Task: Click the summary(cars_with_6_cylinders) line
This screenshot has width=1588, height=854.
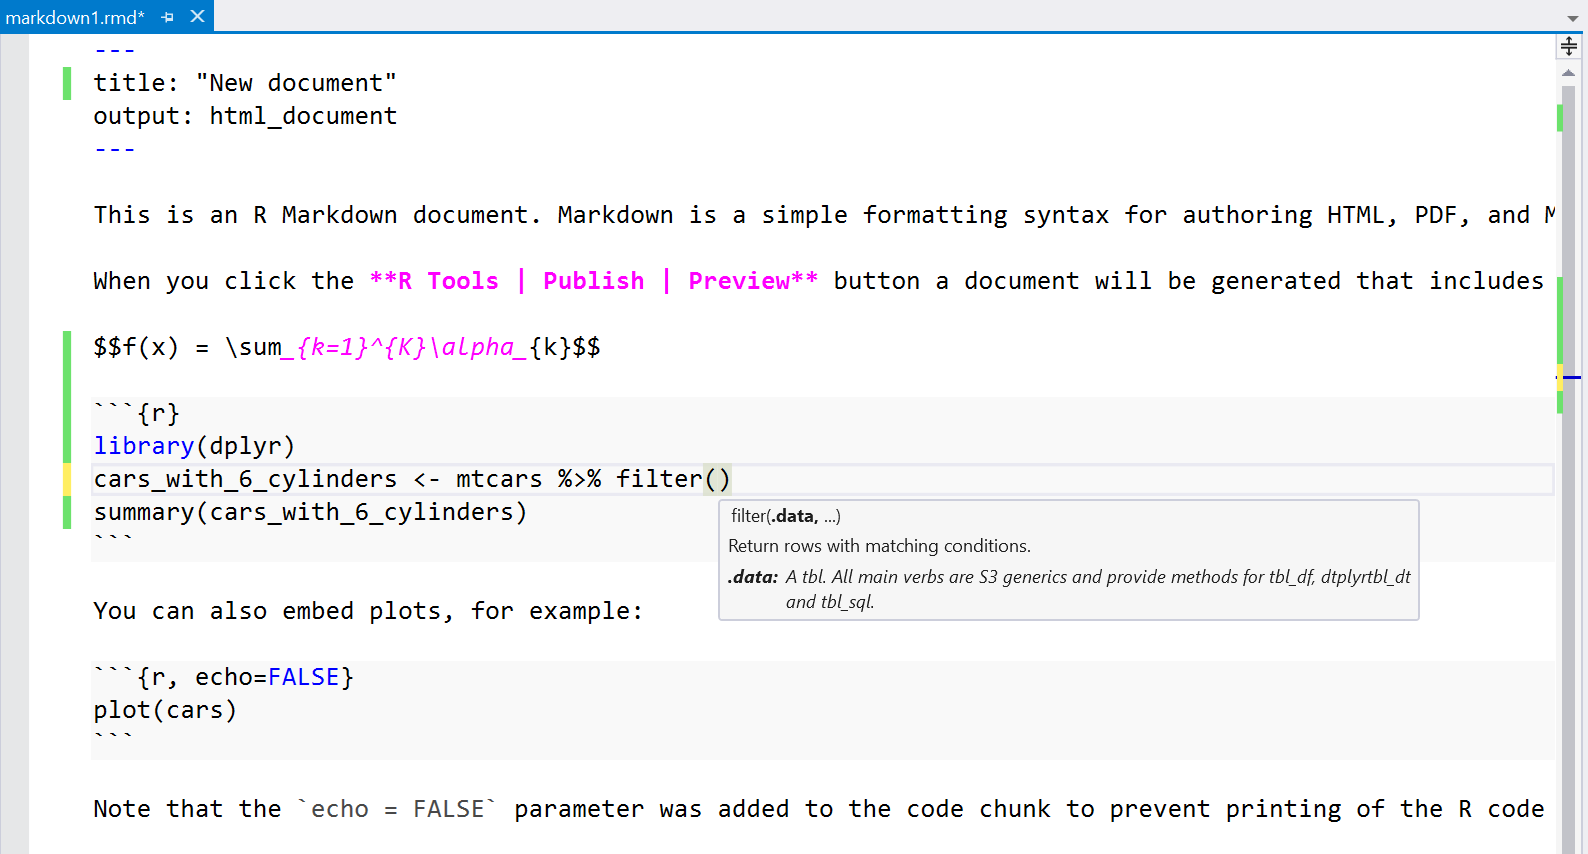Action: [x=310, y=512]
